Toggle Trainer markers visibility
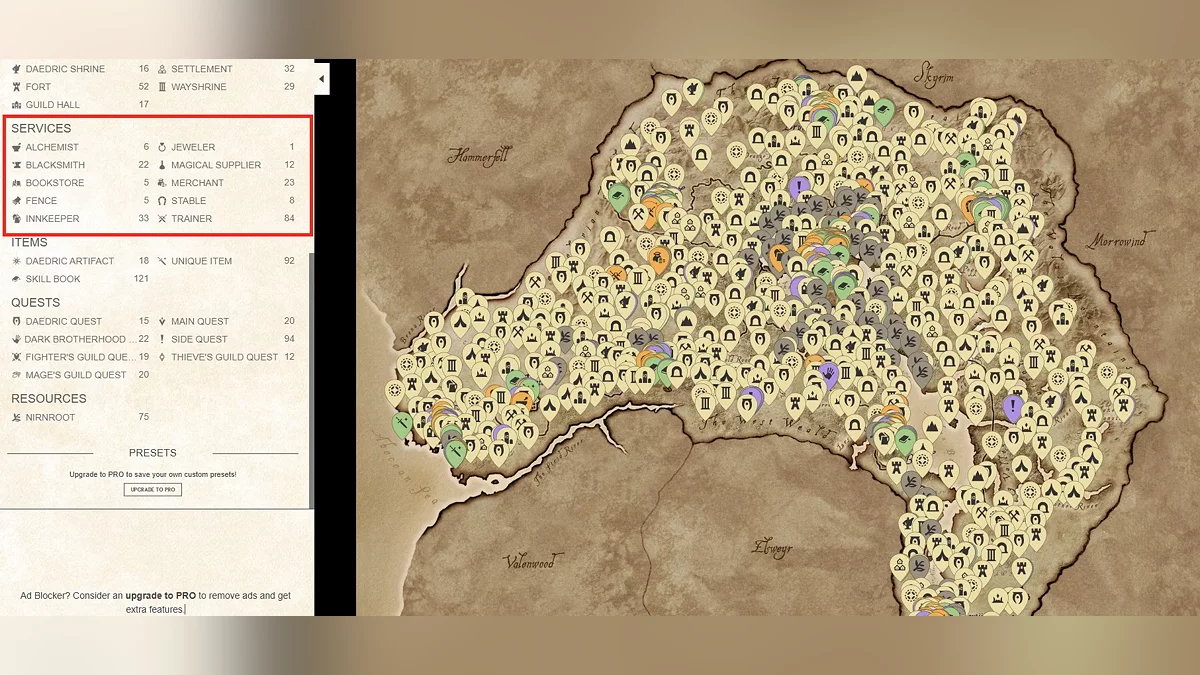The height and width of the screenshot is (675, 1200). coord(191,219)
